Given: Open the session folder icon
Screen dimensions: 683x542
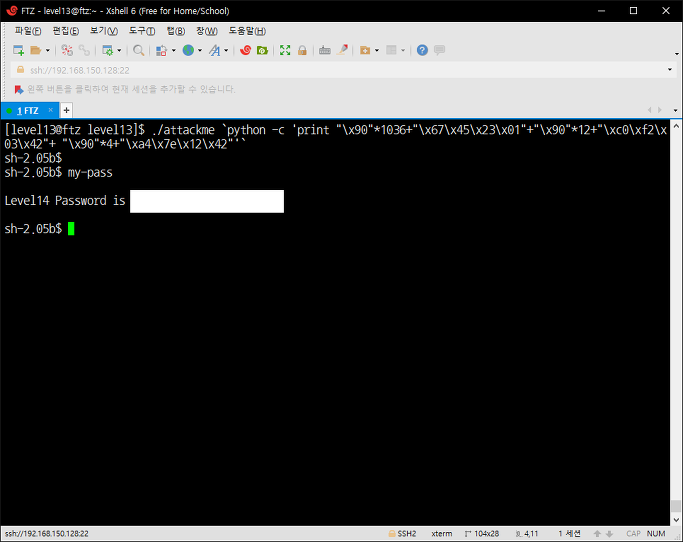Looking at the screenshot, I should tap(36, 51).
